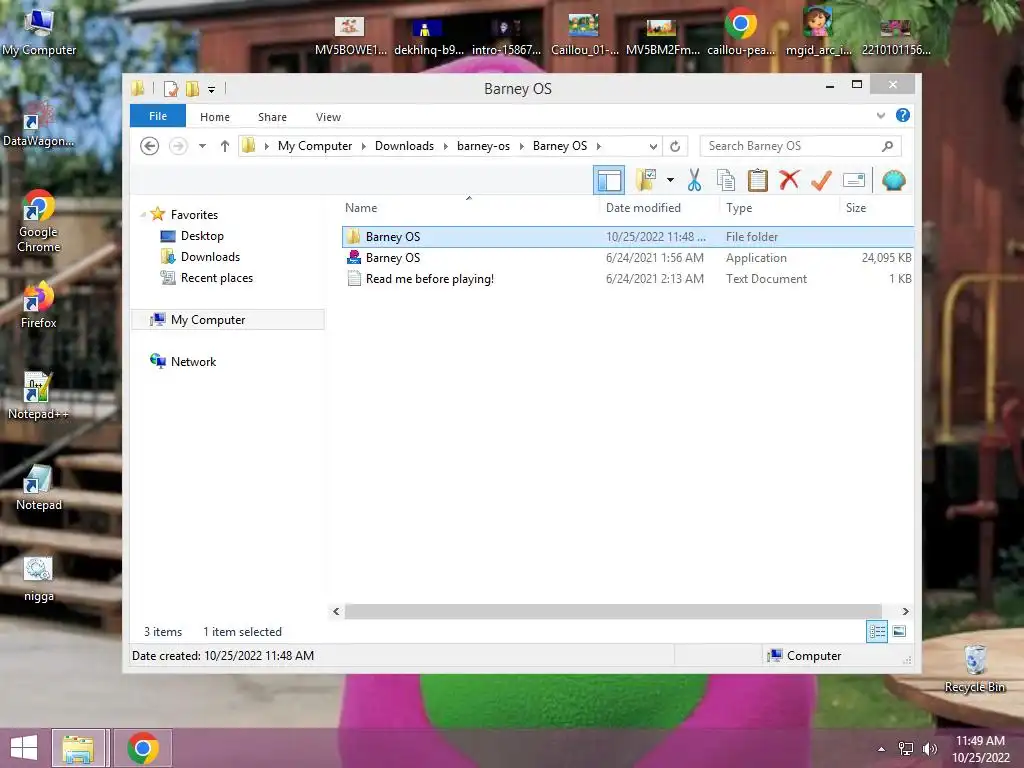
Task: Open quick access Properties icon in title bar
Action: pos(171,88)
